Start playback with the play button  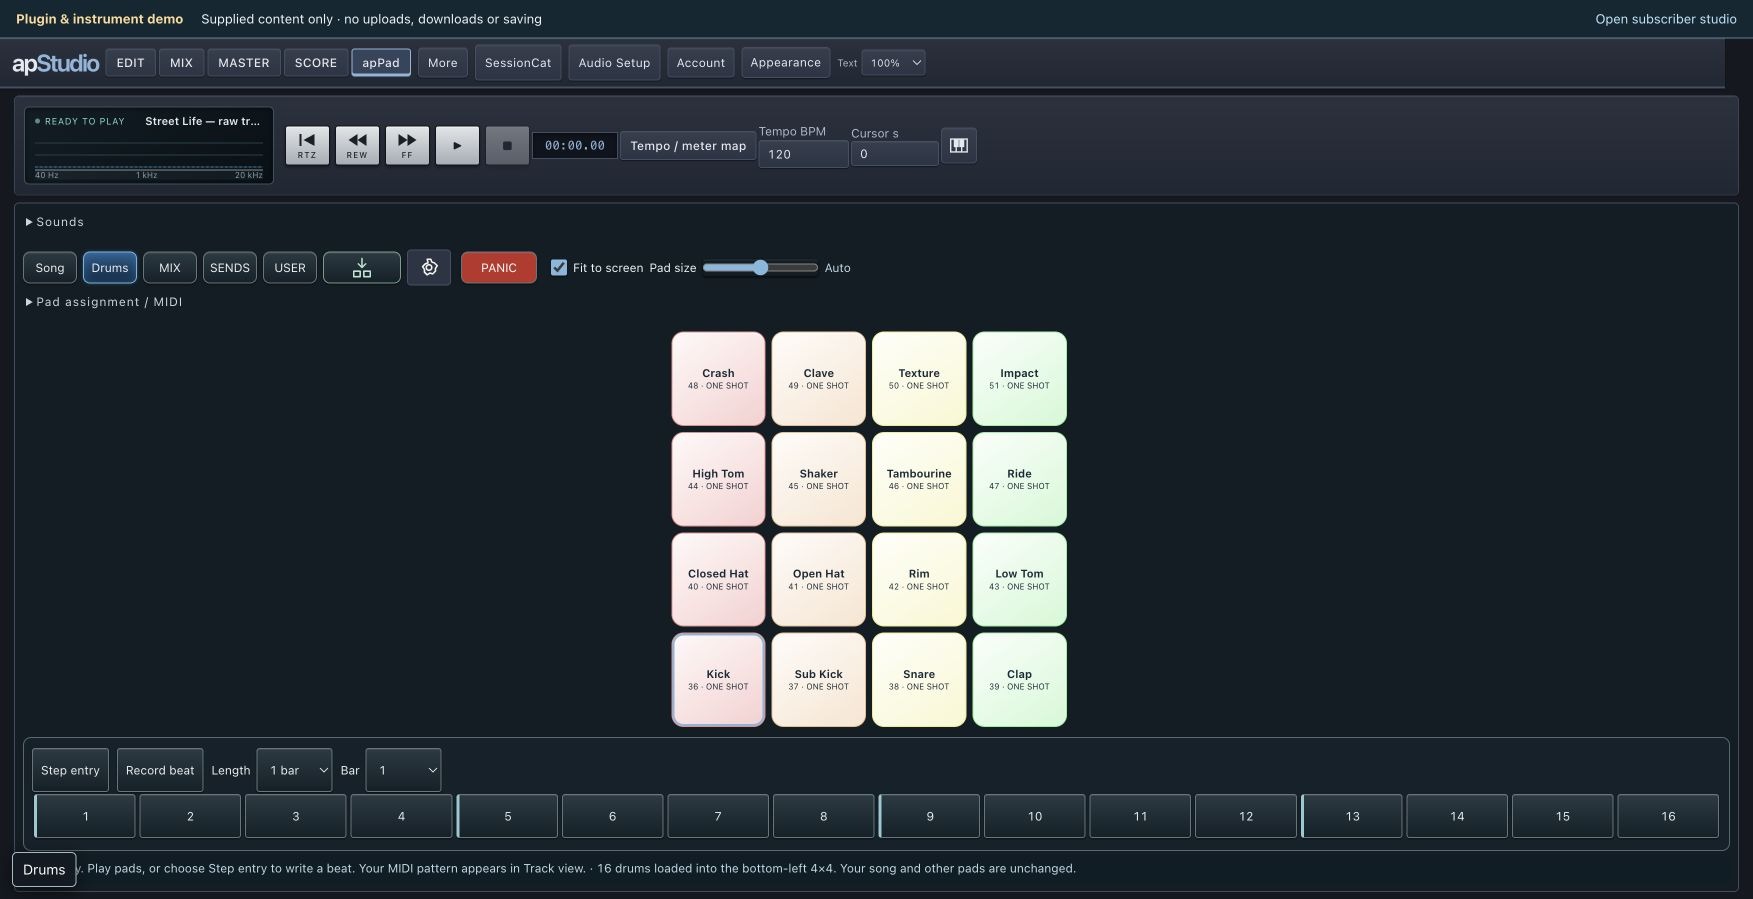pyautogui.click(x=457, y=145)
